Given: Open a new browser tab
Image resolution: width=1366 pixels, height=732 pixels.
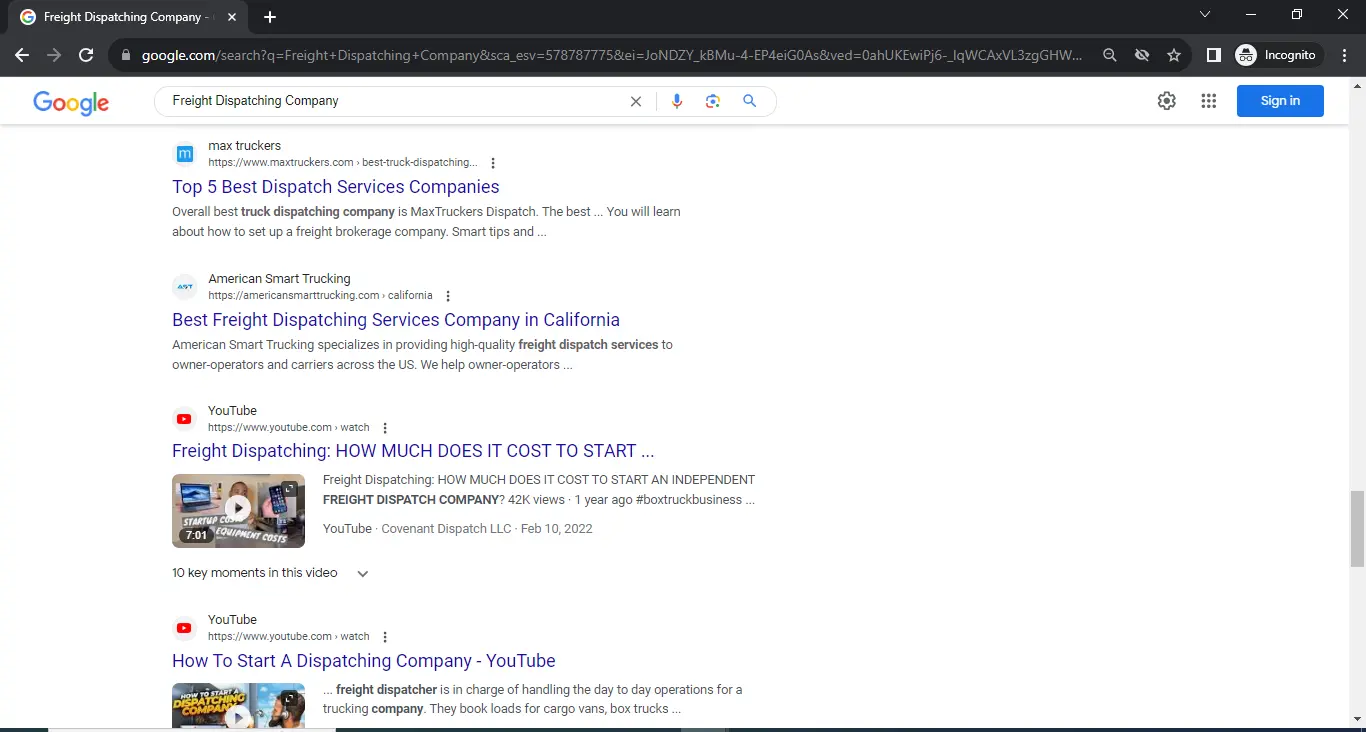Looking at the screenshot, I should [270, 17].
